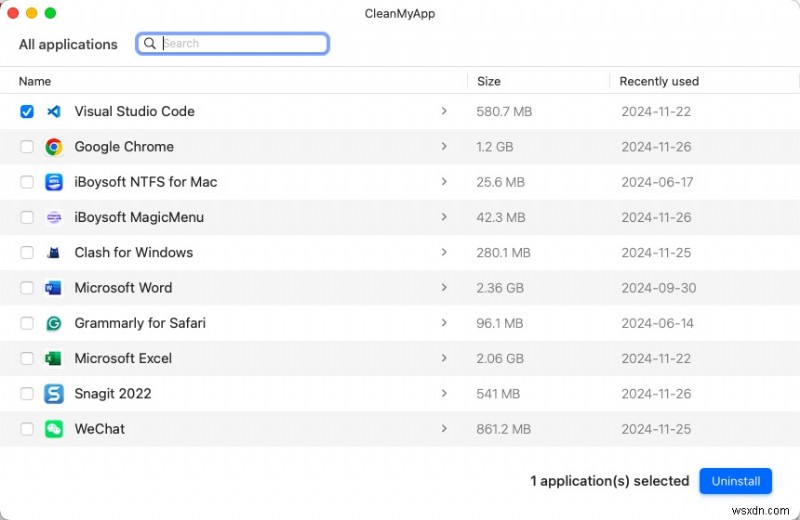Check the Snagit 2022 checkbox
Viewport: 800px width, 520px height.
[x=27, y=394]
